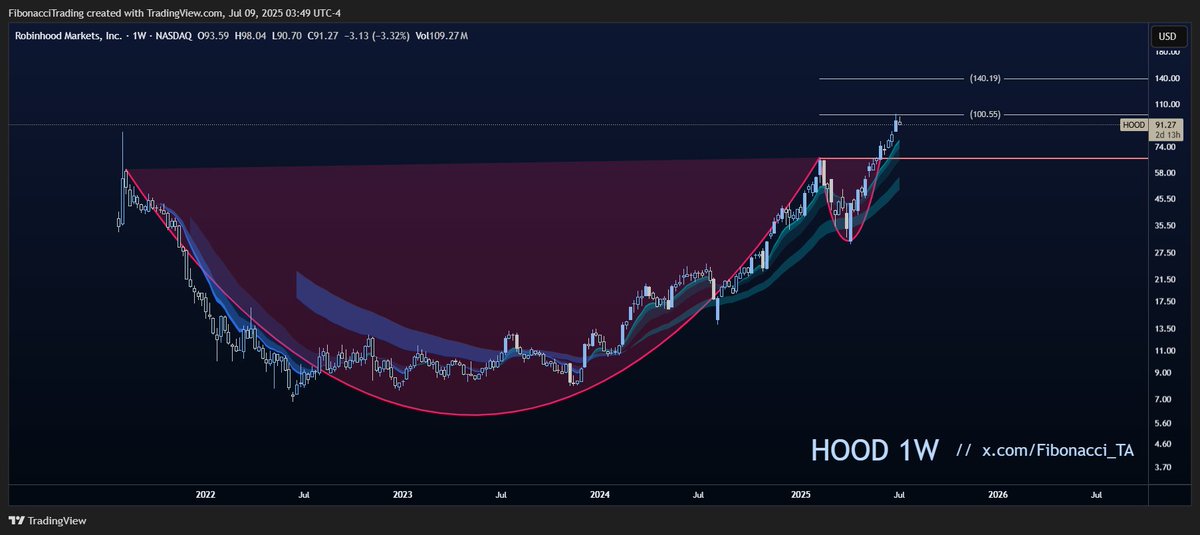
Task: Click the 27.50 price axis label
Action: click(1165, 253)
